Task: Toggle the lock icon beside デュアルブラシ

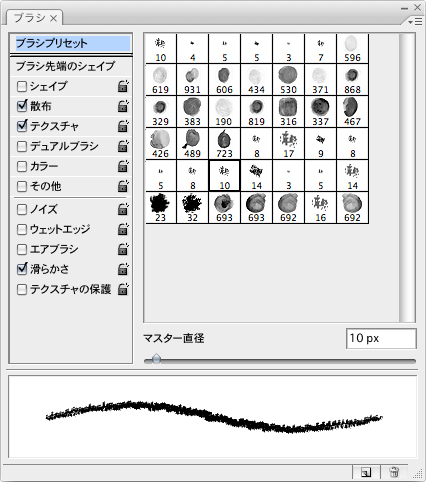Action: pyautogui.click(x=123, y=146)
